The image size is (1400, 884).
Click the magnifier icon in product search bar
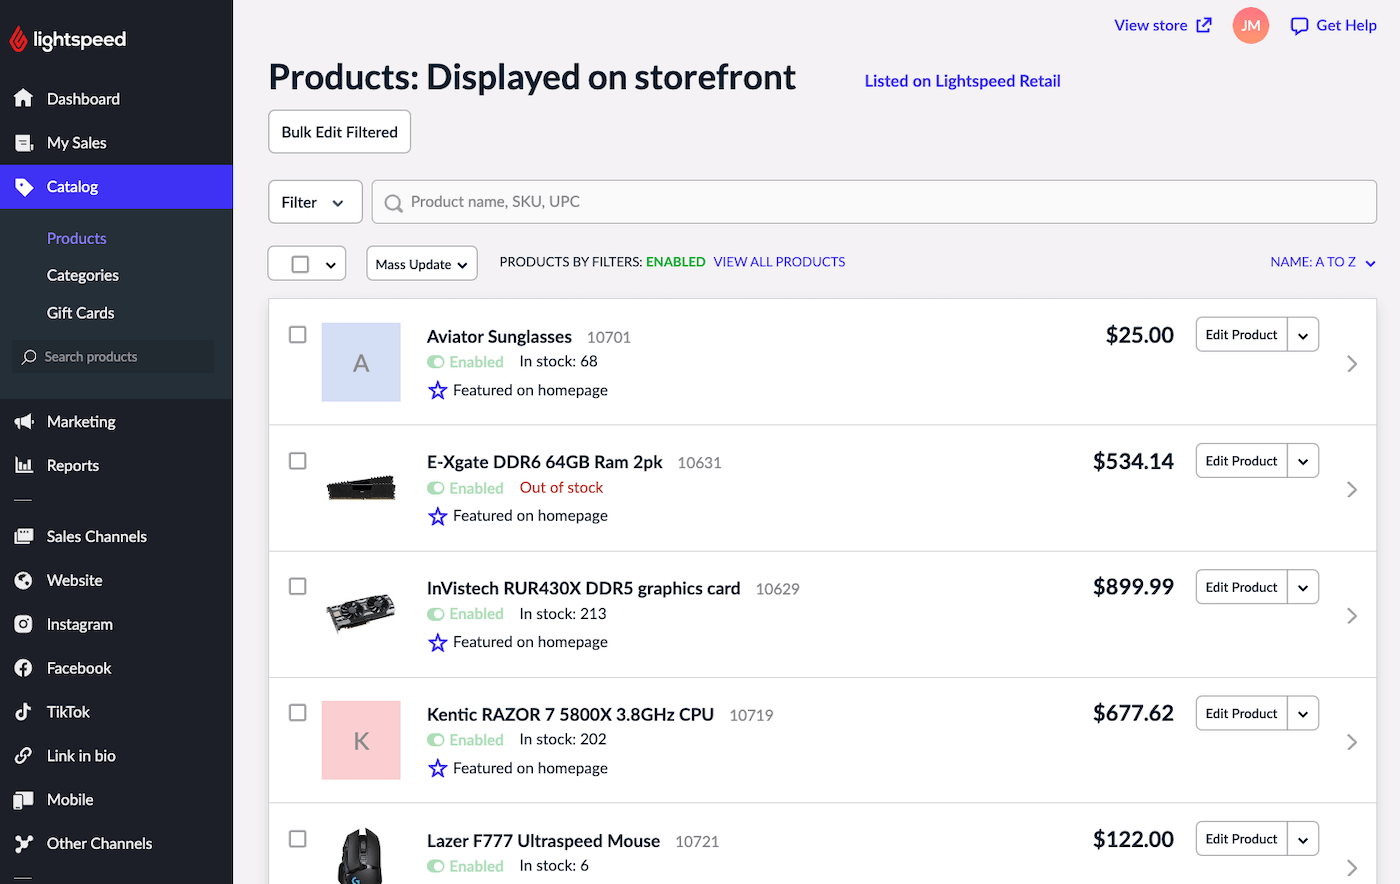394,203
